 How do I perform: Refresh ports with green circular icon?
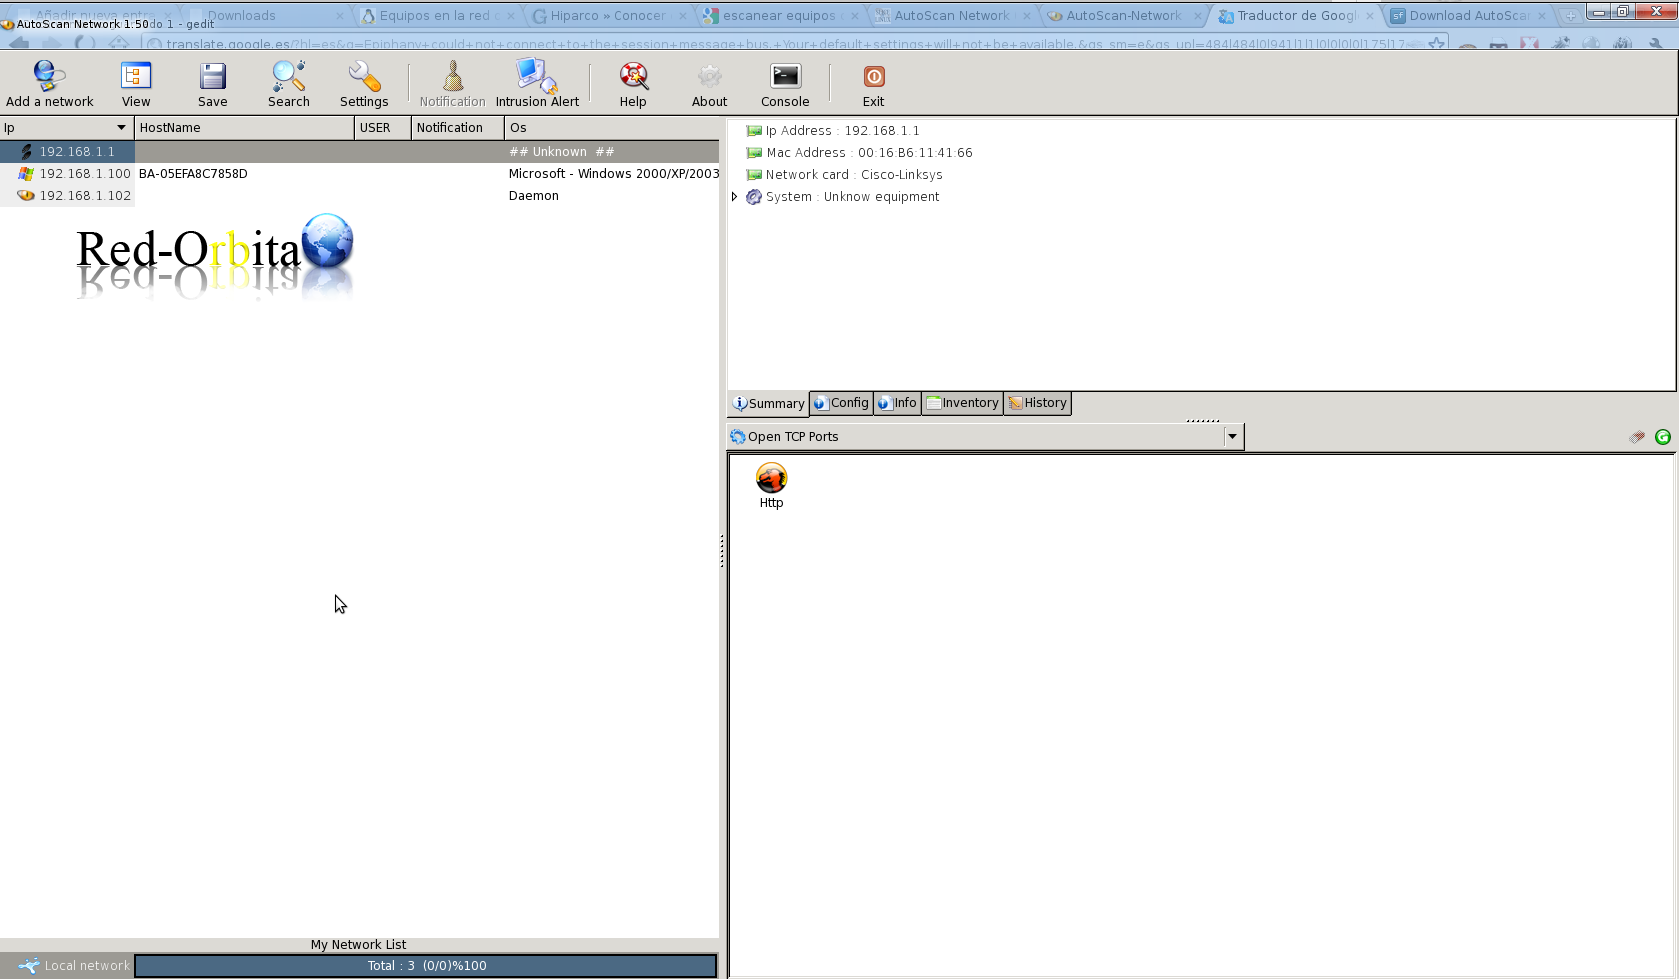[x=1663, y=437]
